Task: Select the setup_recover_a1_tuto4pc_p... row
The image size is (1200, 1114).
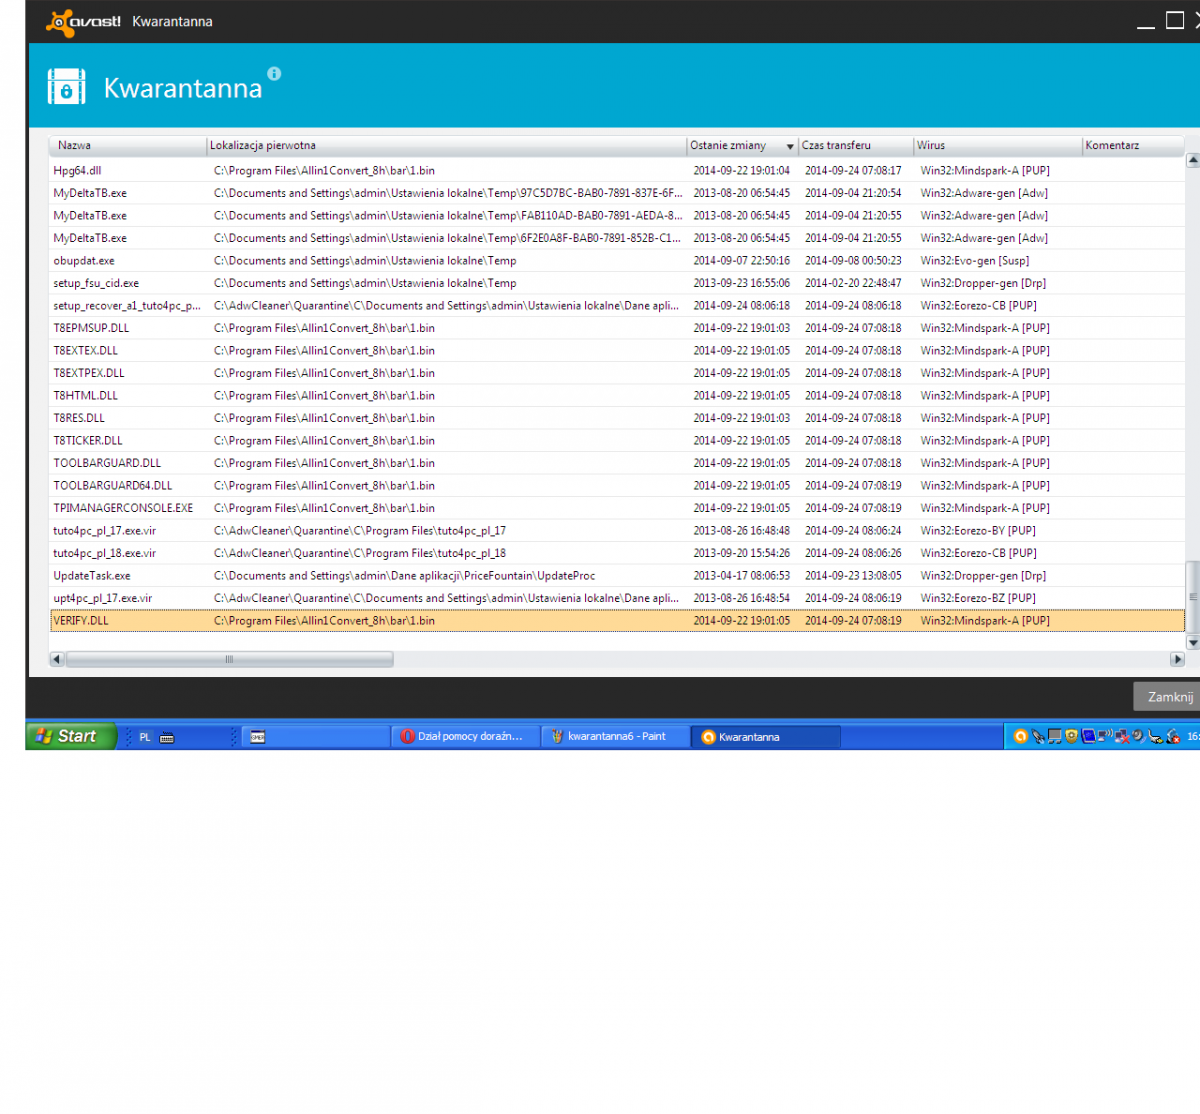Action: tap(617, 306)
